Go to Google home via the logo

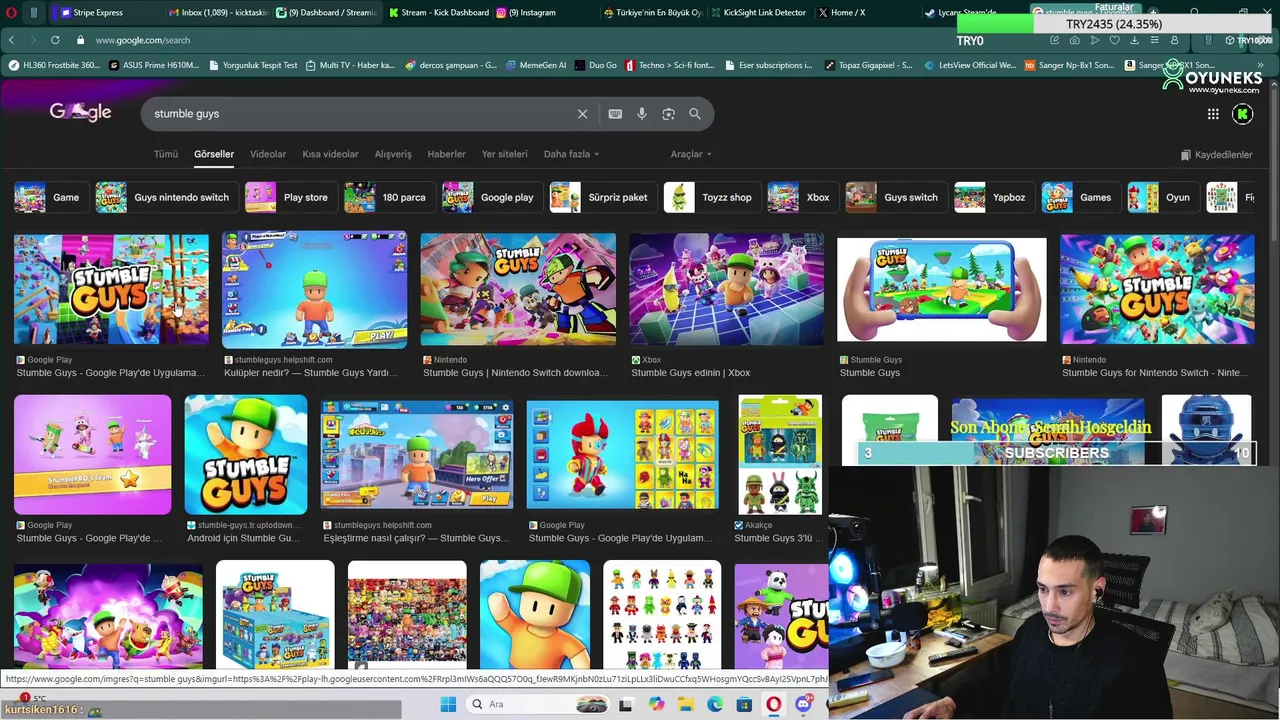click(80, 112)
